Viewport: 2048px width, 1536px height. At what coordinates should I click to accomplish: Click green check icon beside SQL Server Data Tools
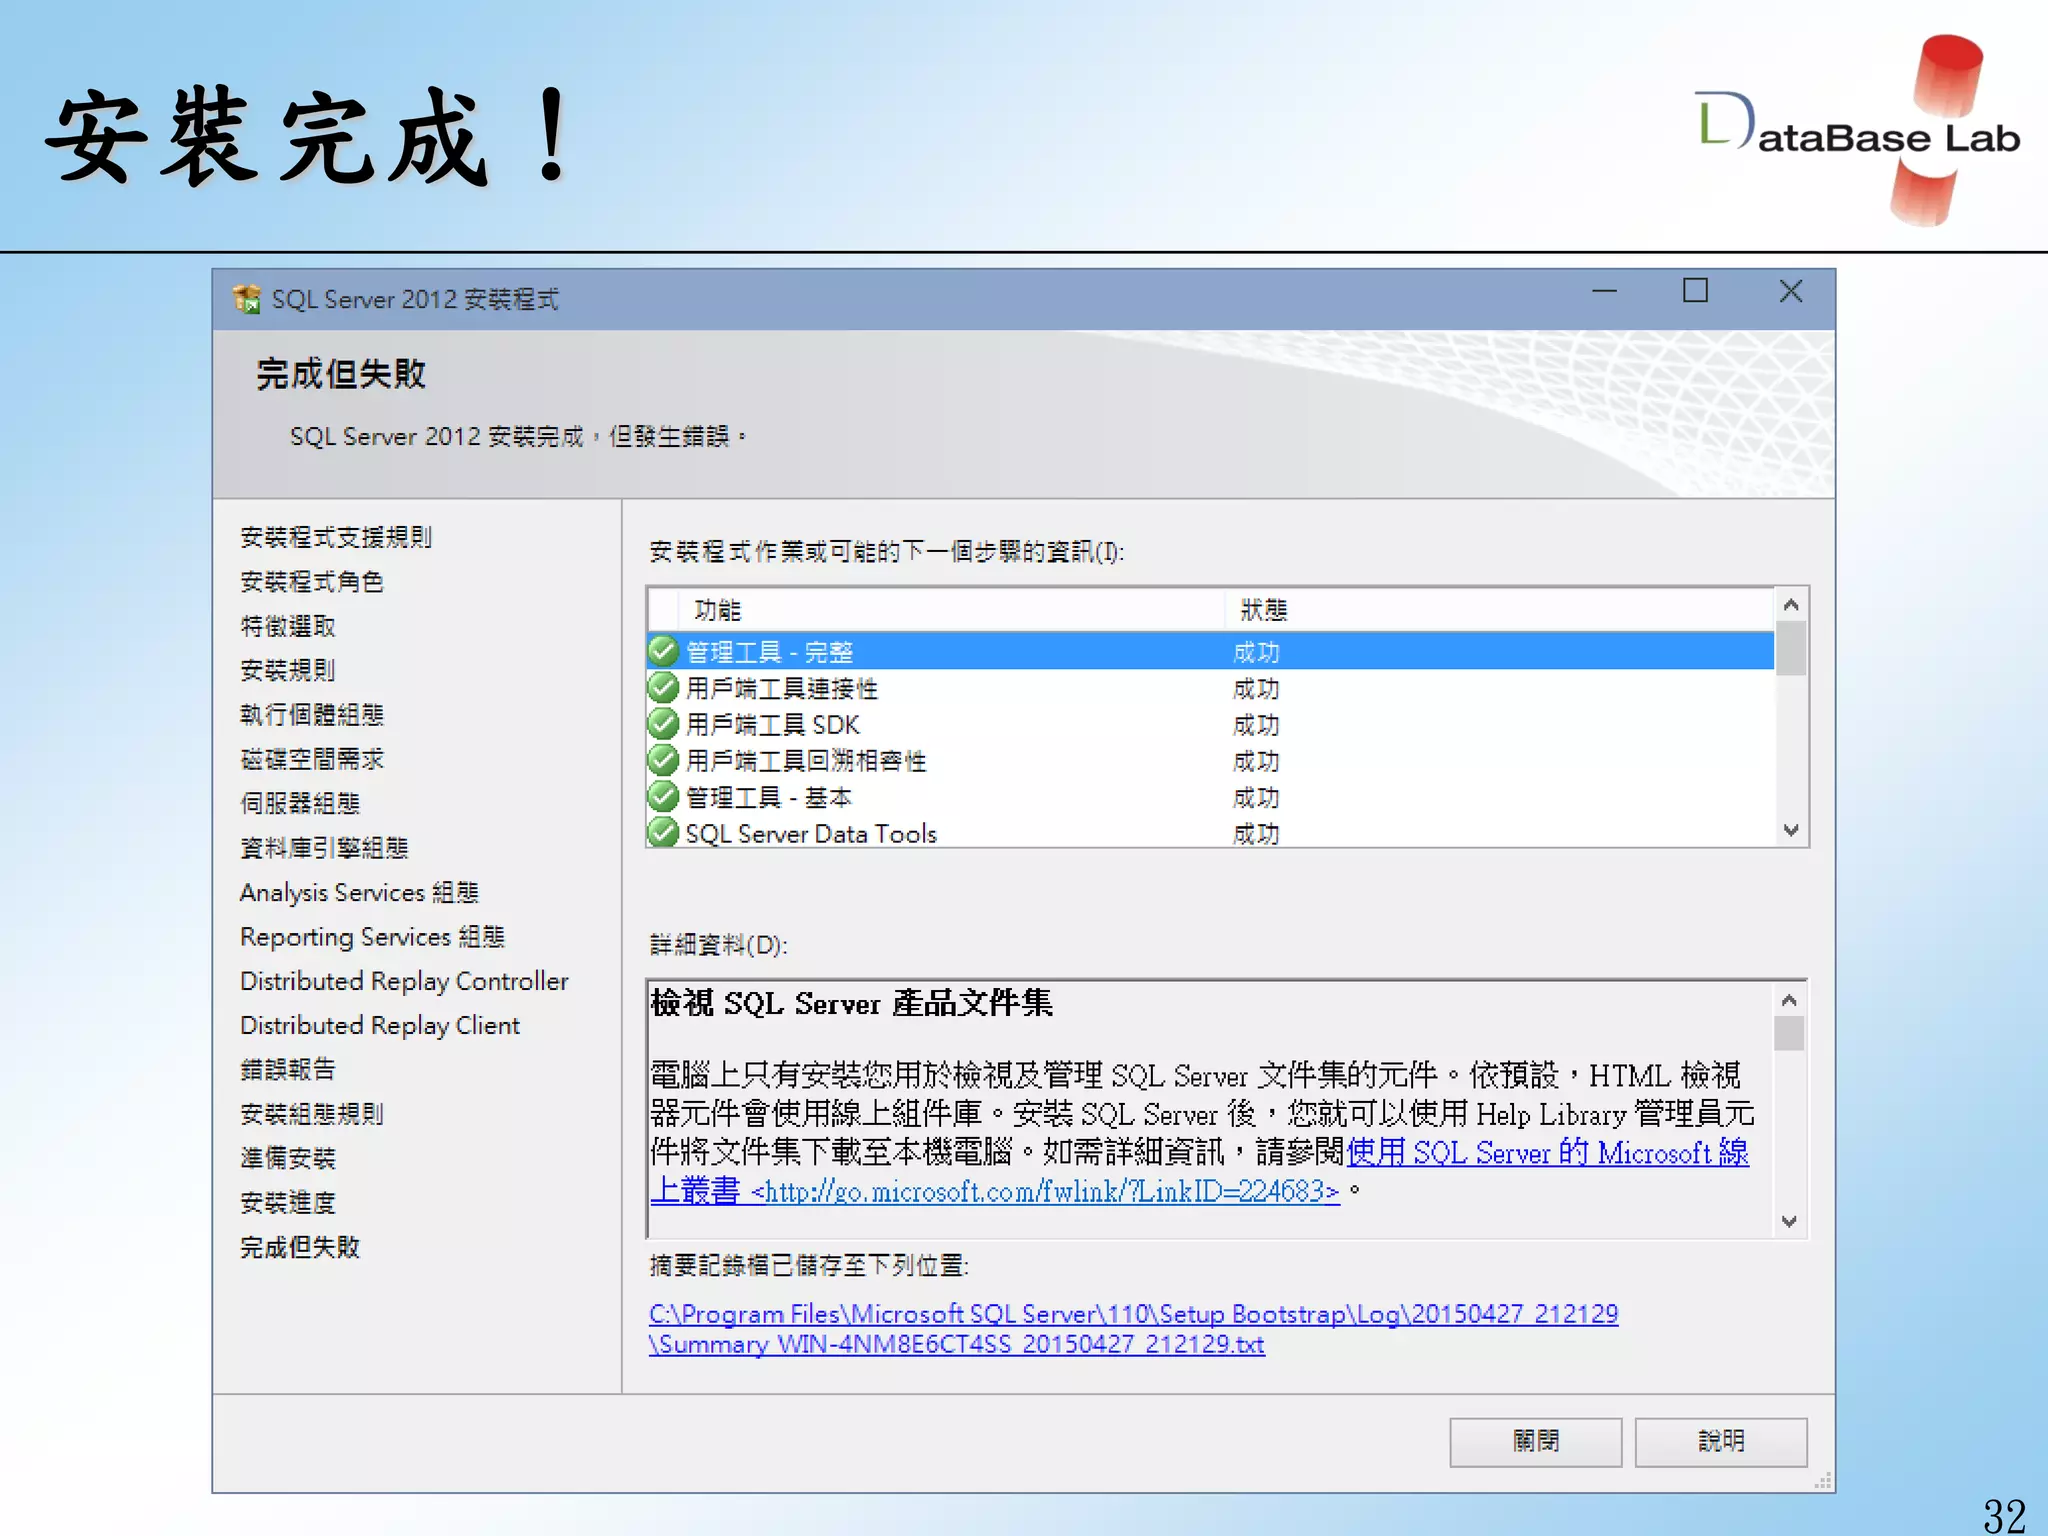pyautogui.click(x=663, y=832)
